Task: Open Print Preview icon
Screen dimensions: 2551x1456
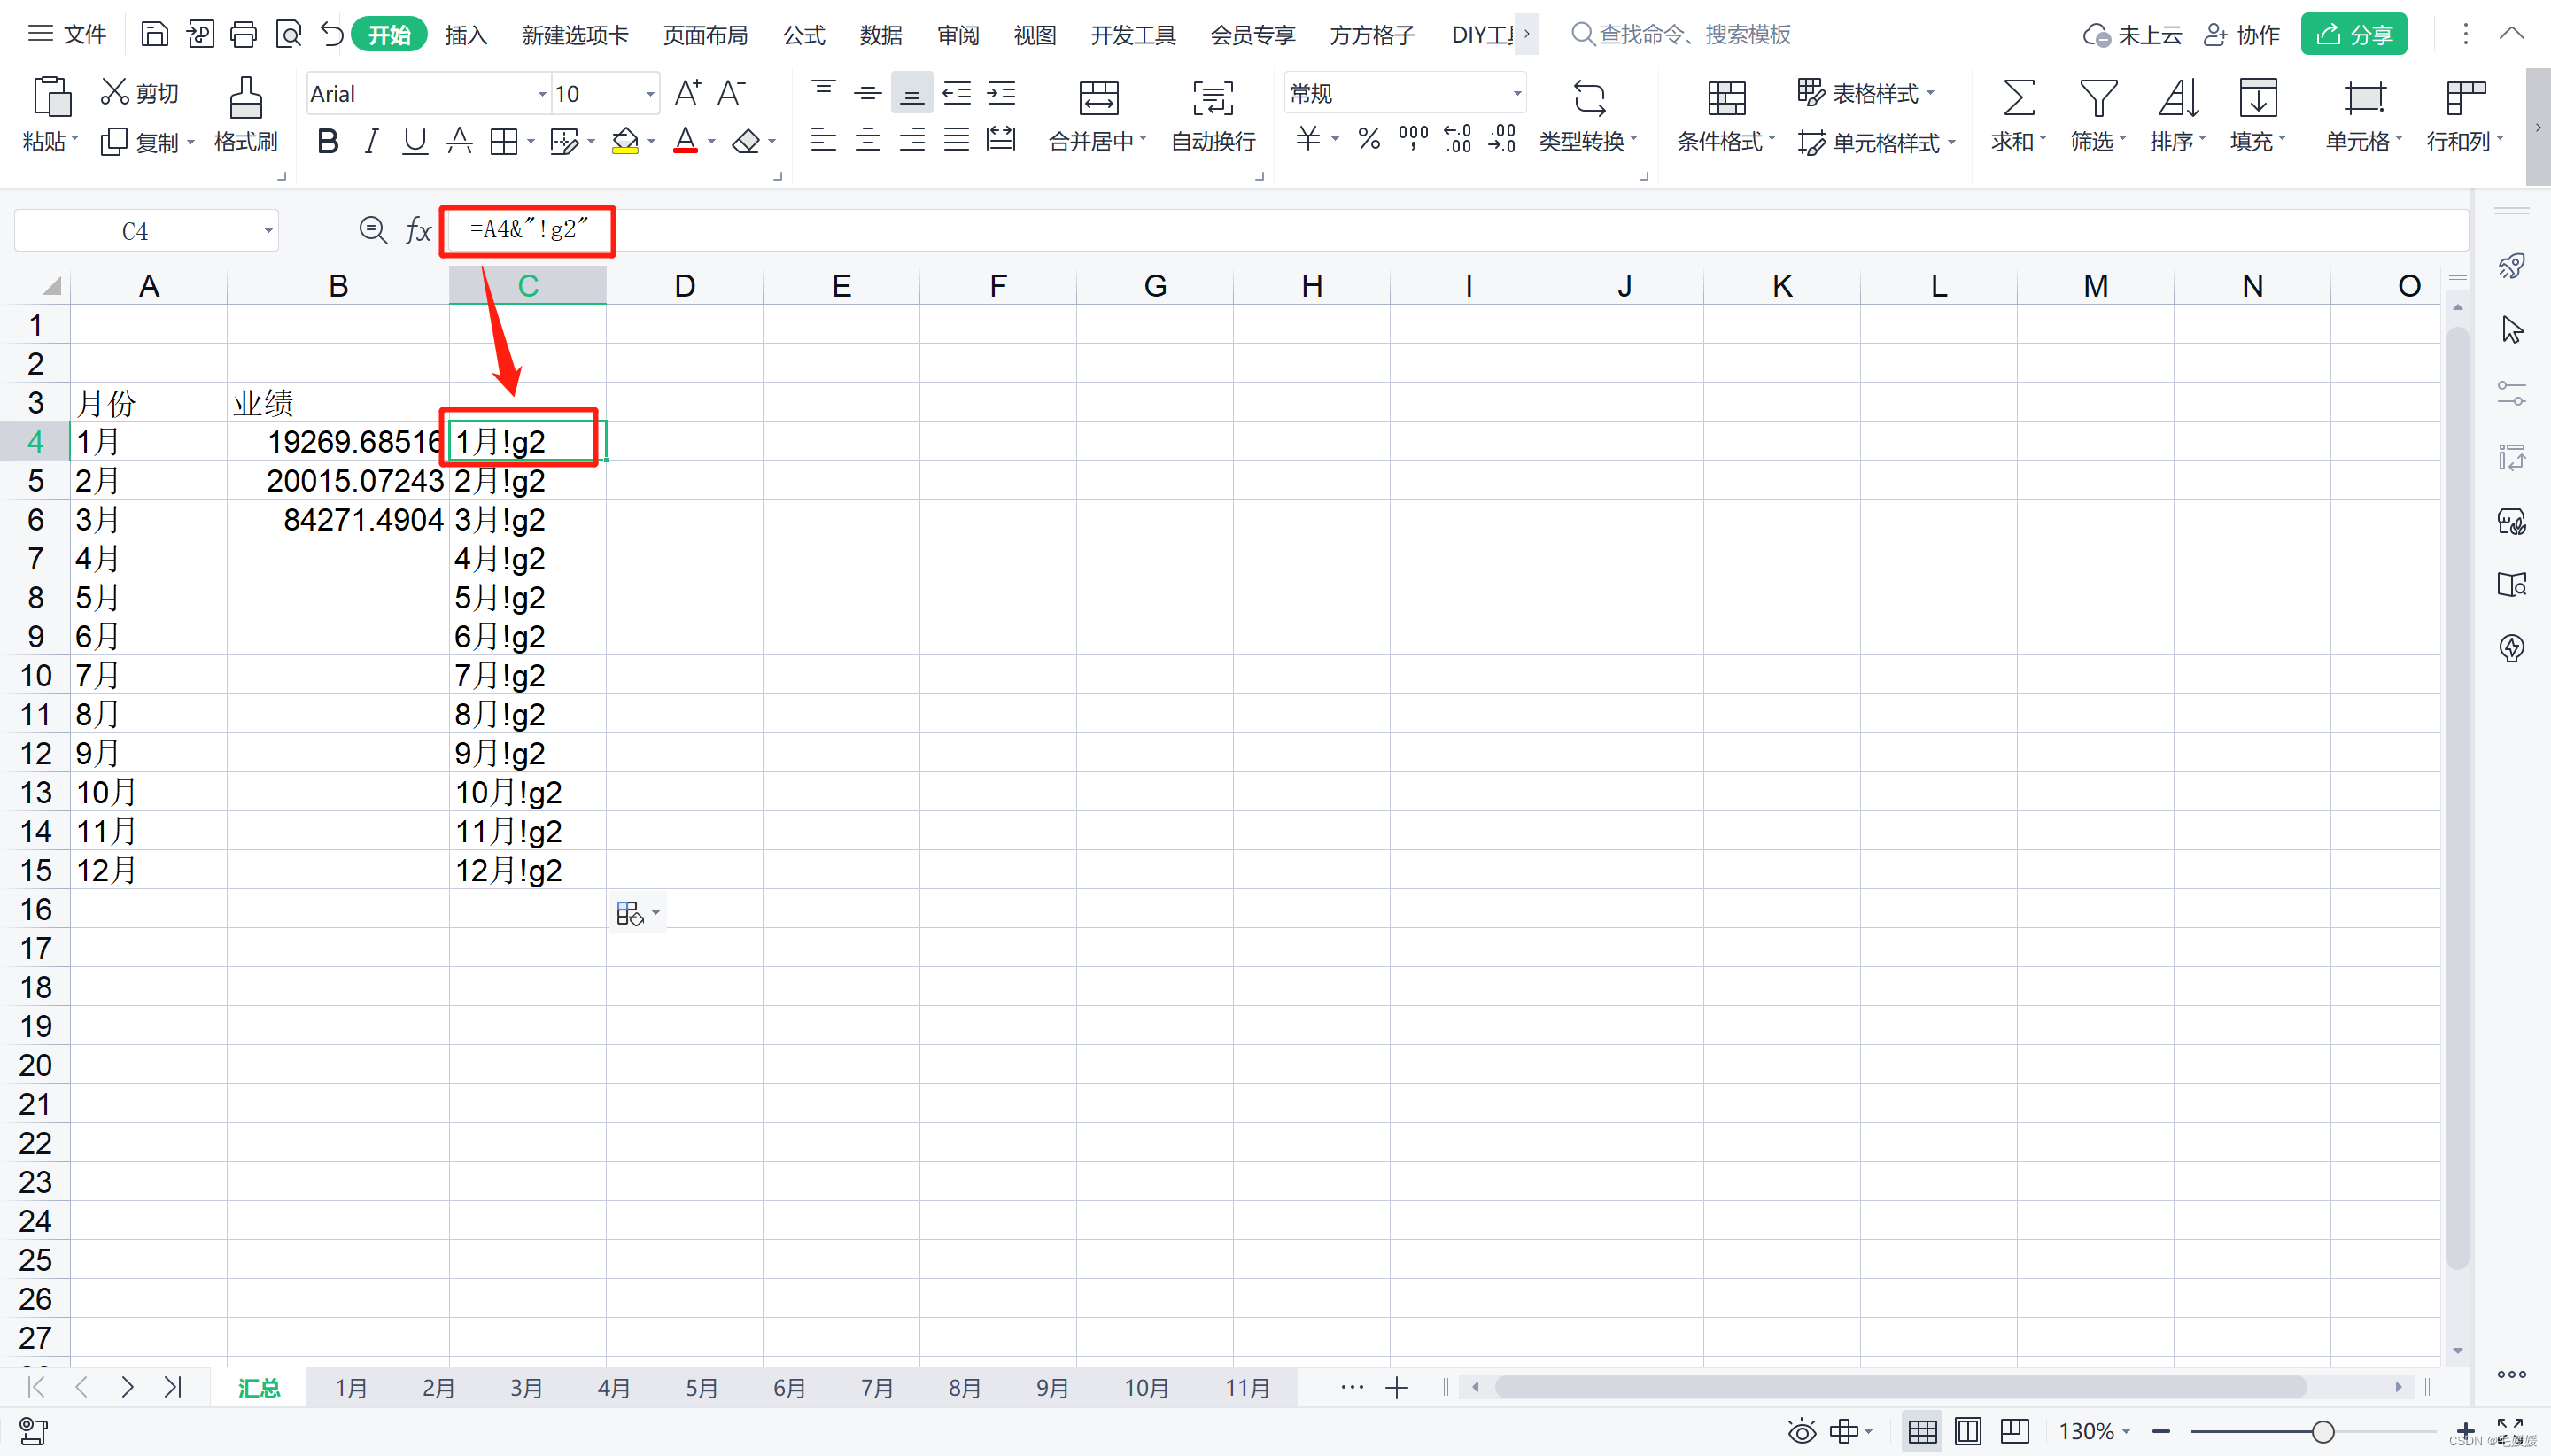Action: (x=288, y=35)
